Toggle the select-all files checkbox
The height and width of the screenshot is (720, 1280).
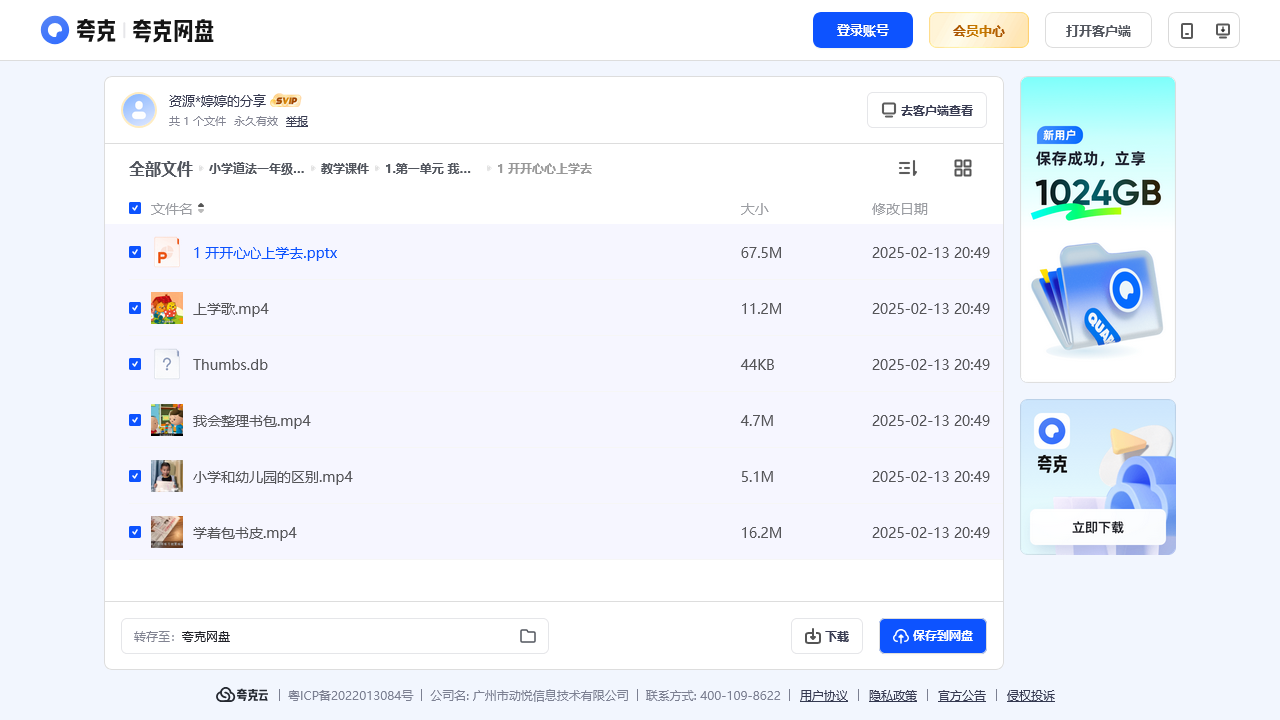(135, 208)
